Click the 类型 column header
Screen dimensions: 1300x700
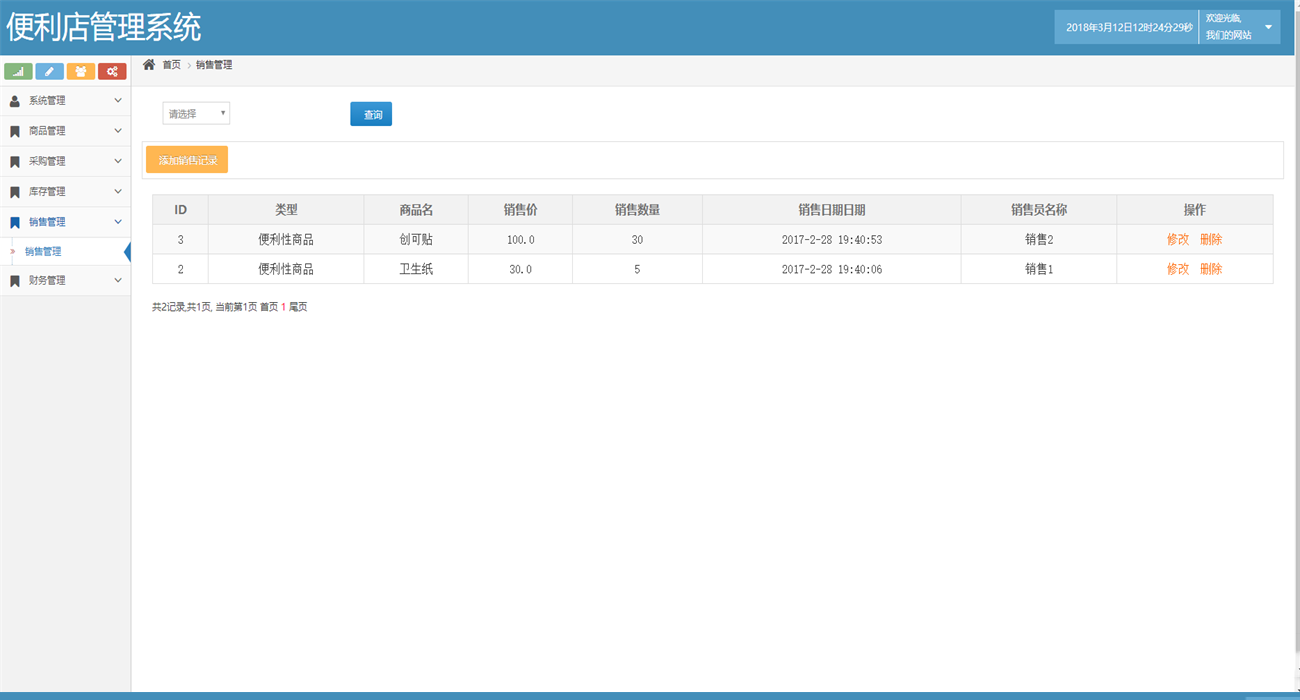[x=286, y=210]
